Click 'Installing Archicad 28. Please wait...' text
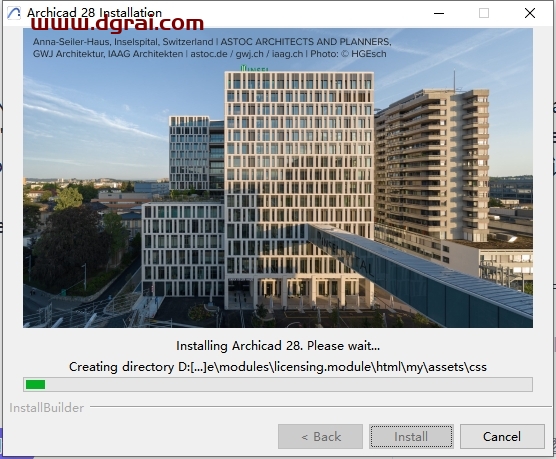This screenshot has height=459, width=556. pyautogui.click(x=278, y=345)
